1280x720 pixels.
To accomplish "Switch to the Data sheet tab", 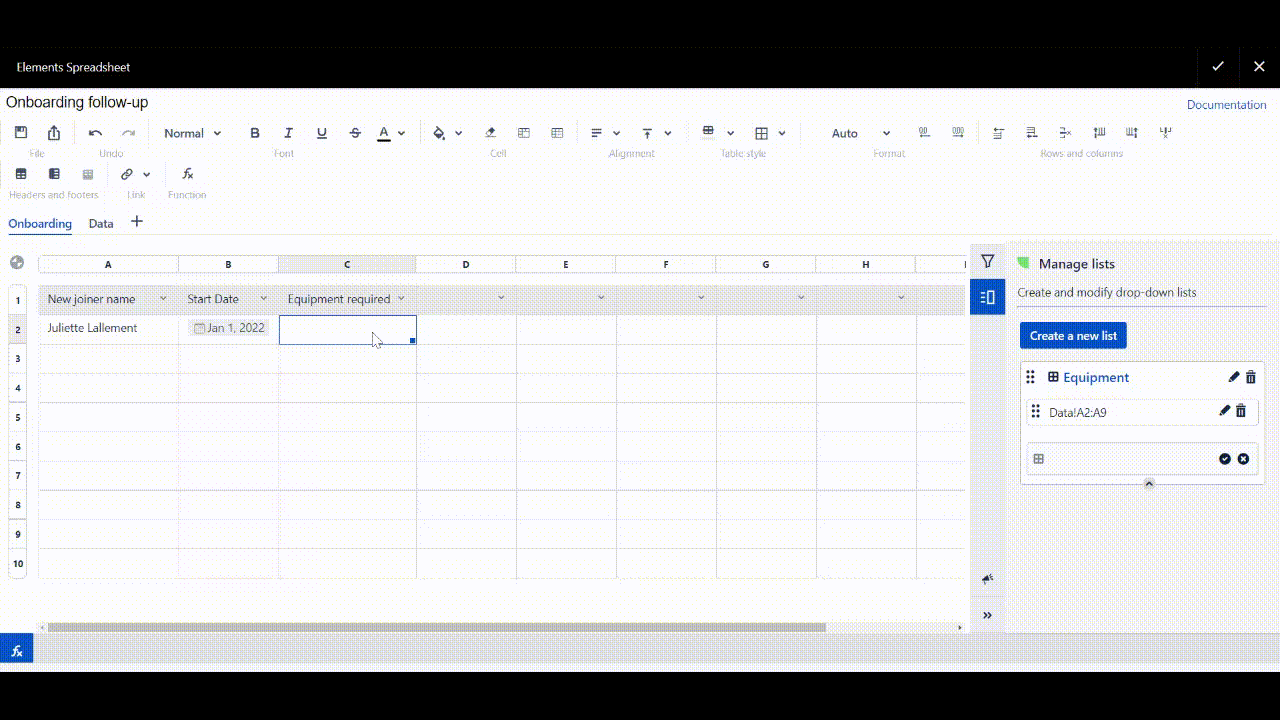I will pos(101,224).
